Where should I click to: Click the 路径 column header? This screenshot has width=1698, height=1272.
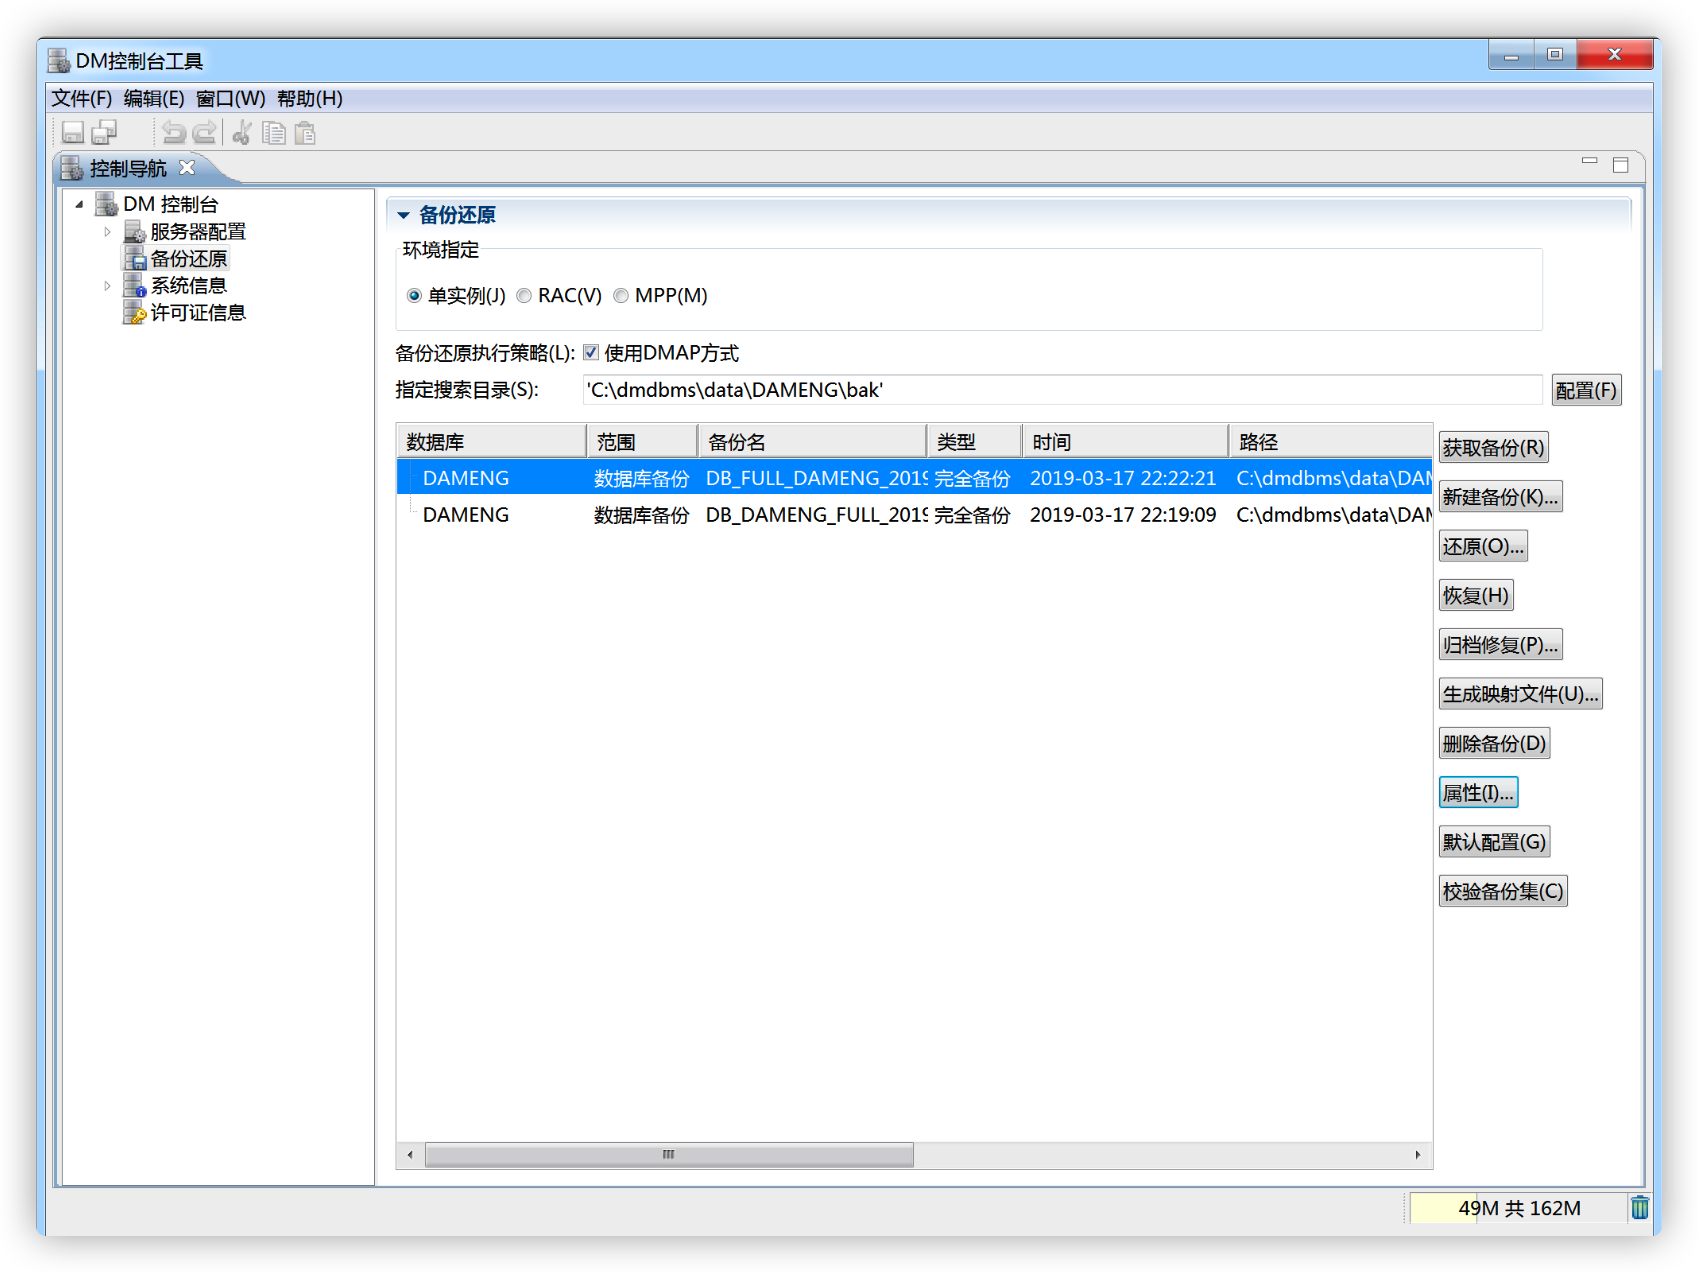tap(1331, 441)
